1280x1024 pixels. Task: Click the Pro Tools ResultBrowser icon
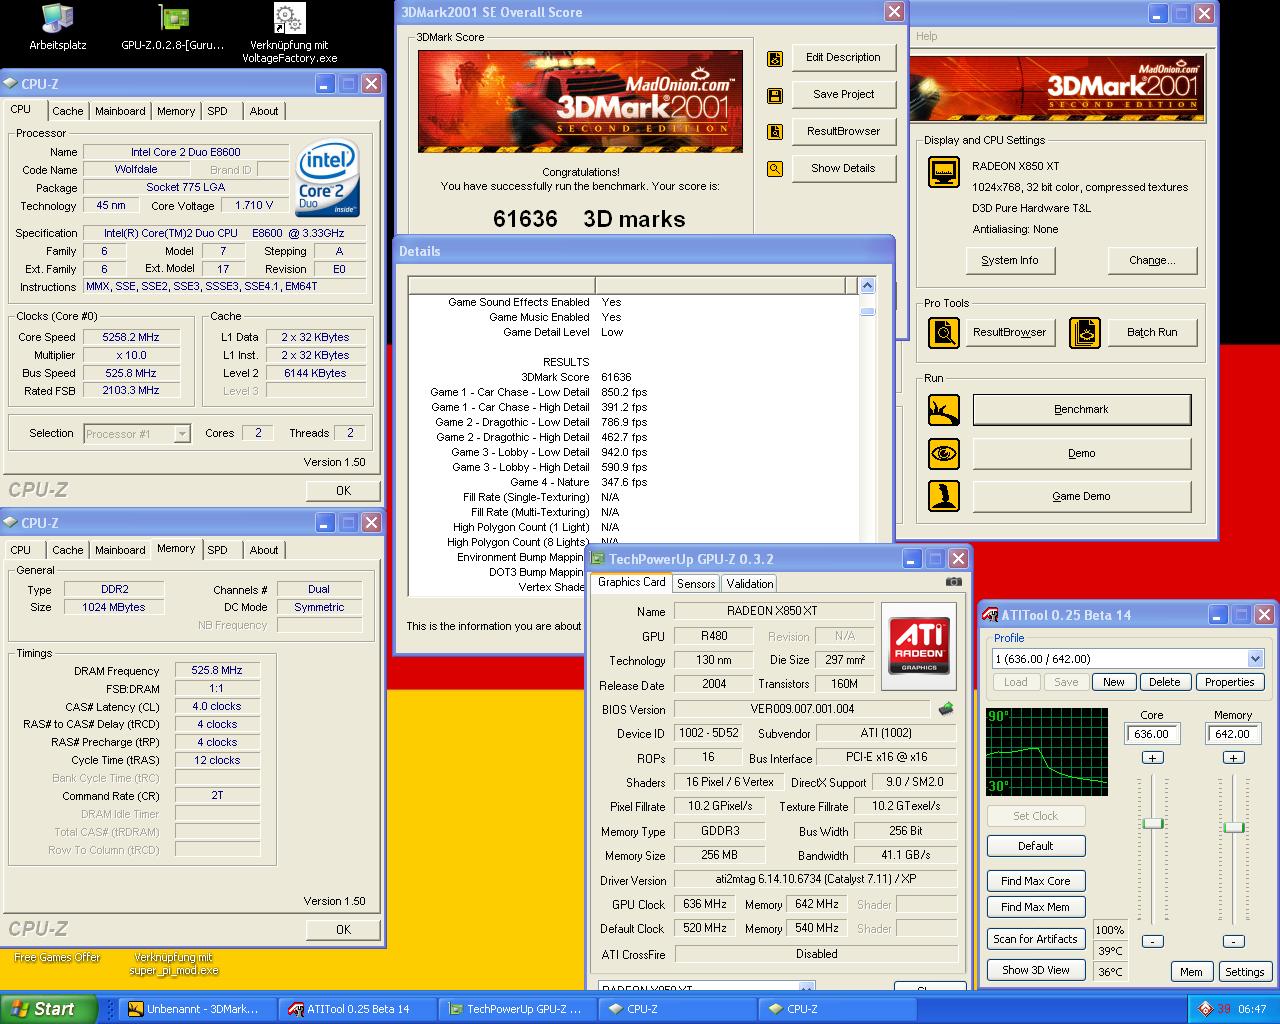pyautogui.click(x=944, y=332)
